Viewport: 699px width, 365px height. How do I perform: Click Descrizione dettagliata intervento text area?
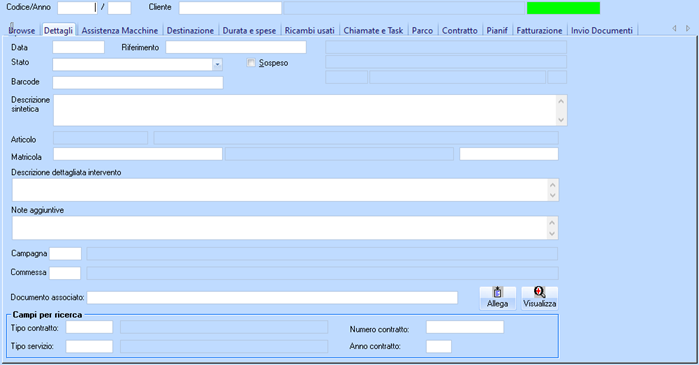click(x=280, y=190)
